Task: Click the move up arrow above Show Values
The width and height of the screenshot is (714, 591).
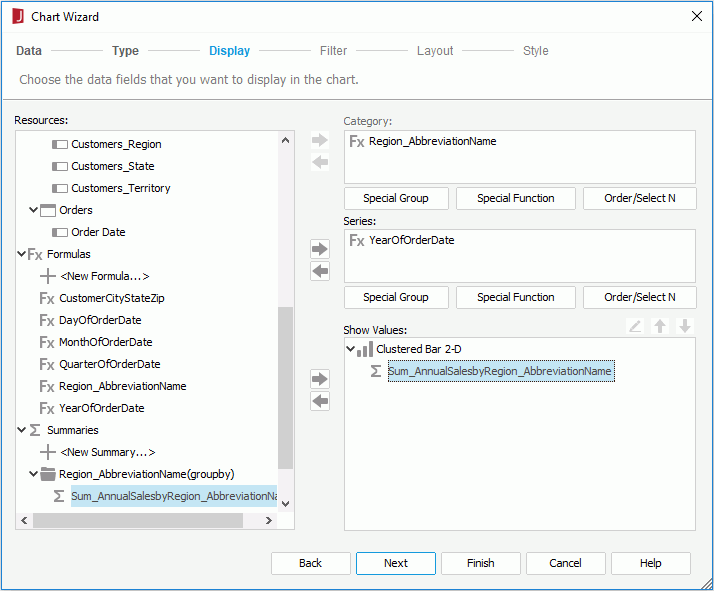Action: (660, 326)
